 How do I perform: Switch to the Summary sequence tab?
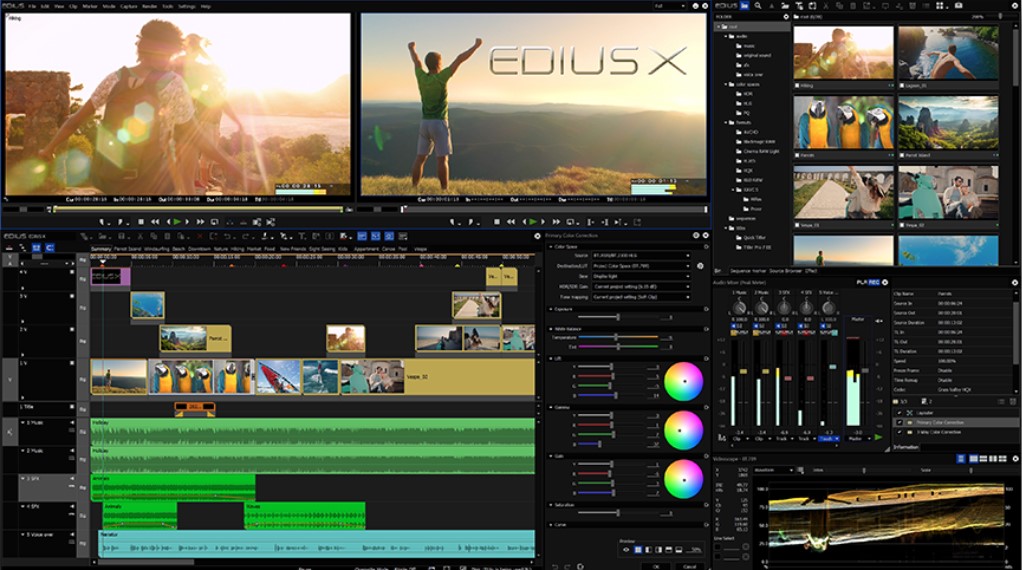tap(101, 249)
